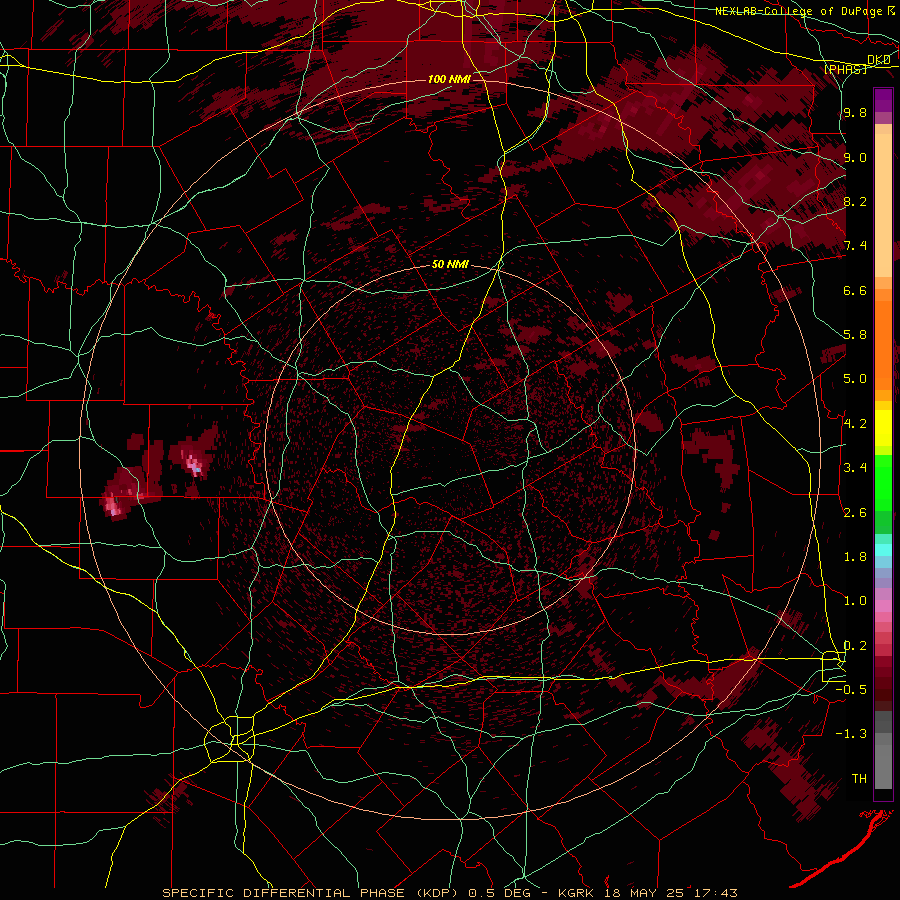Click the 50 NMI range ring label
This screenshot has height=900, width=900.
450,264
